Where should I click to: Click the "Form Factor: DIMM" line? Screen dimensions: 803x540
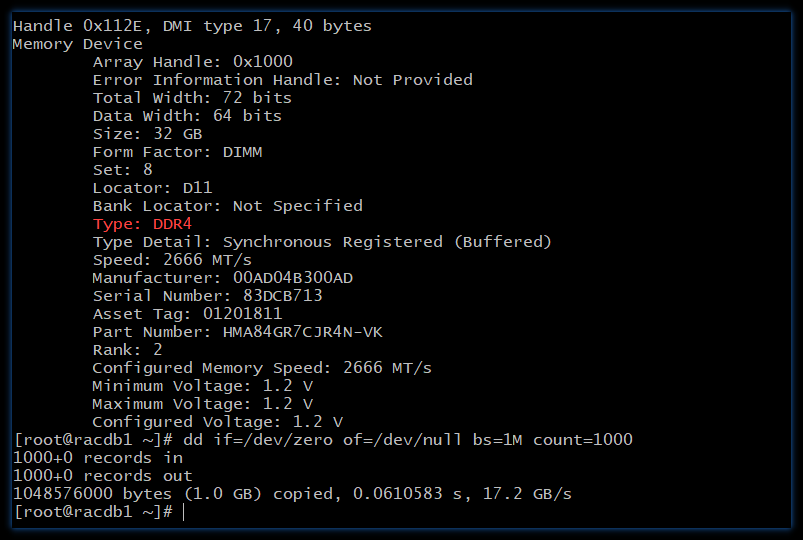pos(177,152)
